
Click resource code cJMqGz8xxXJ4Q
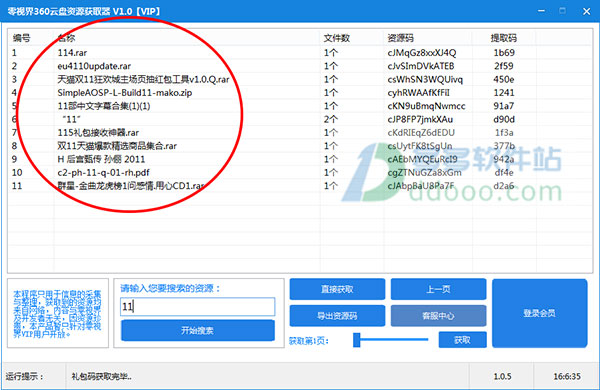coord(422,52)
